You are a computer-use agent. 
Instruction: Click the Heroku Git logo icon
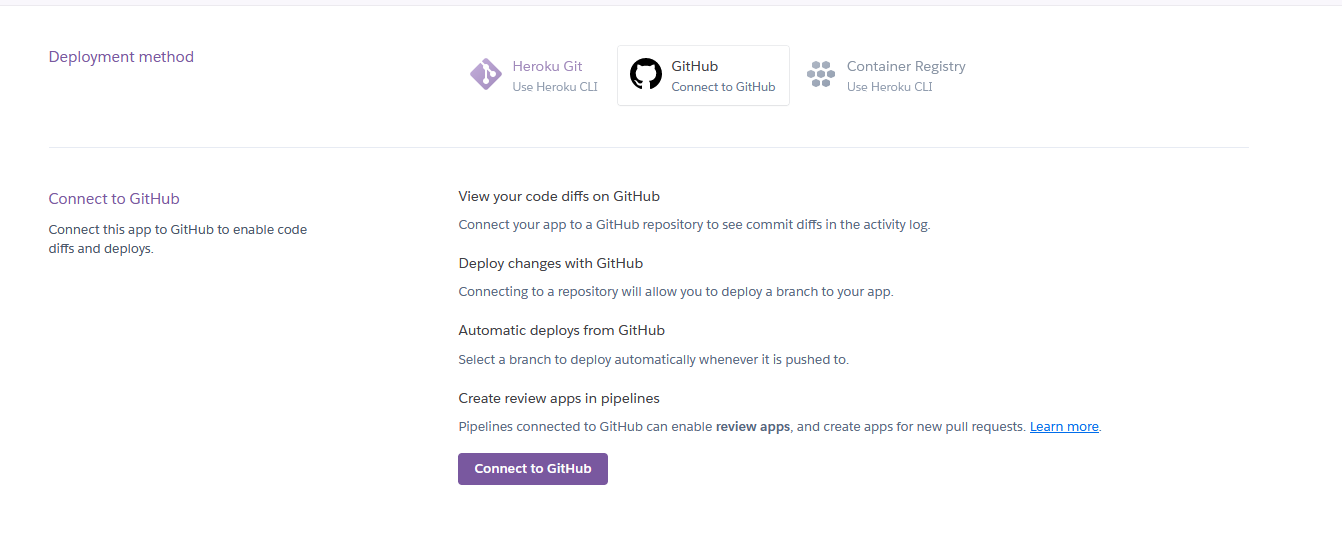pos(486,75)
